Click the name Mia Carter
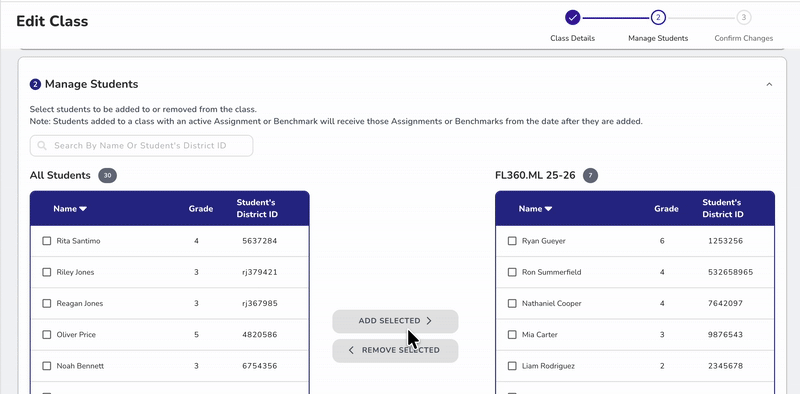The image size is (800, 394). 540,335
